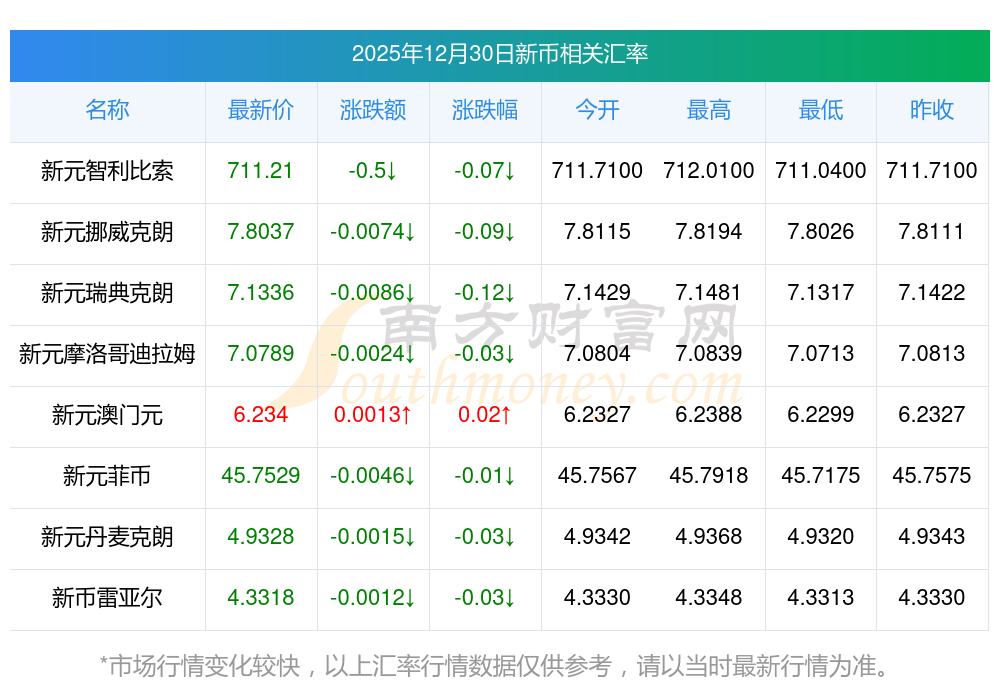Select the 新元丹麦克朗 row name
The image size is (1000, 697).
tap(107, 537)
